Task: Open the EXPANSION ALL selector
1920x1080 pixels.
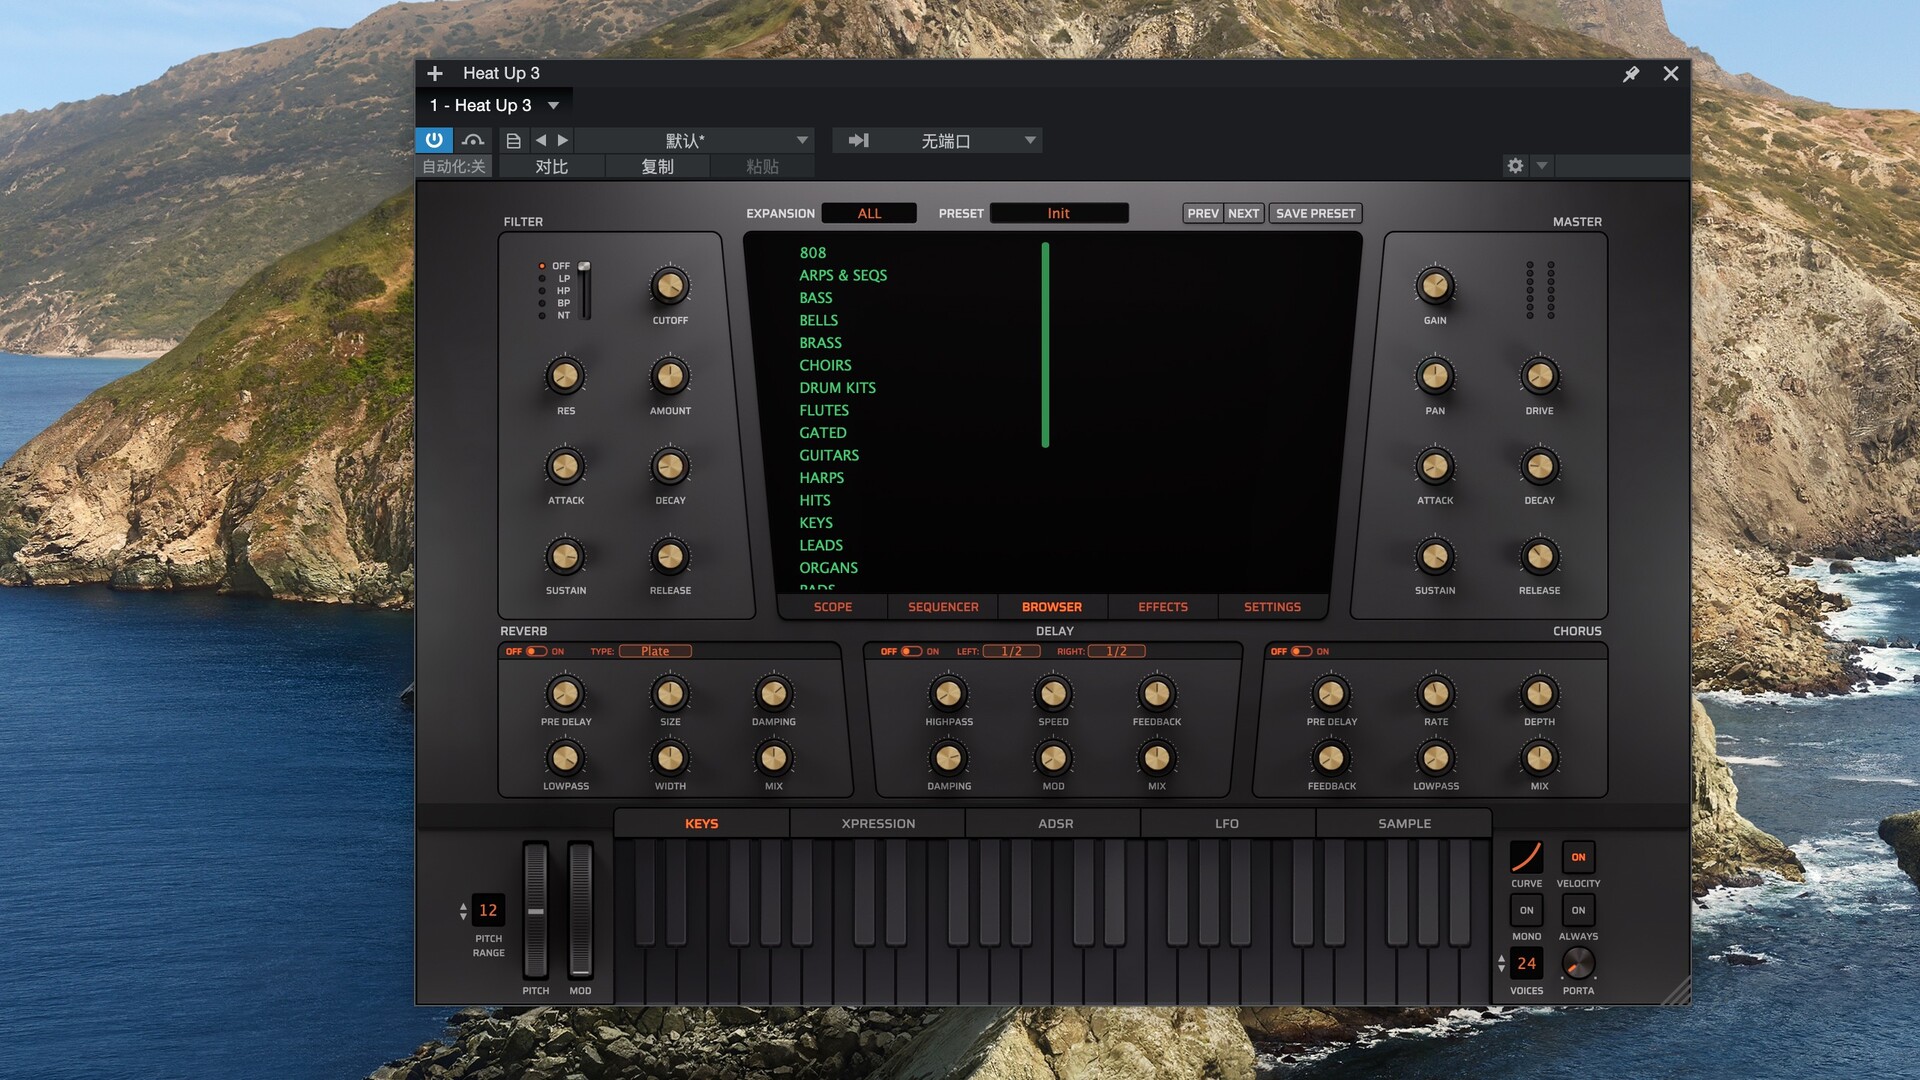Action: click(x=869, y=213)
